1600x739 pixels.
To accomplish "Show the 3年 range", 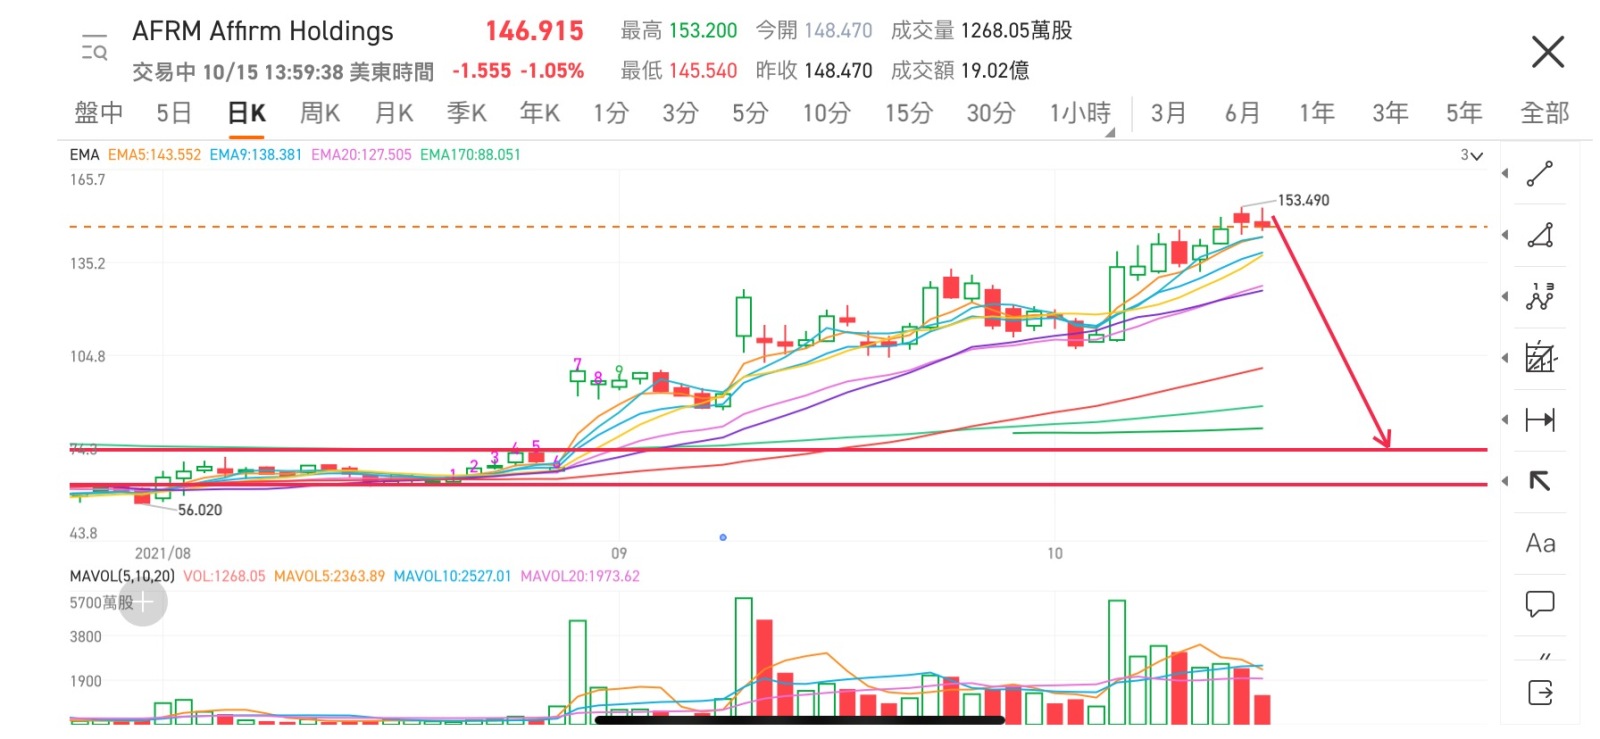I will (x=1390, y=113).
